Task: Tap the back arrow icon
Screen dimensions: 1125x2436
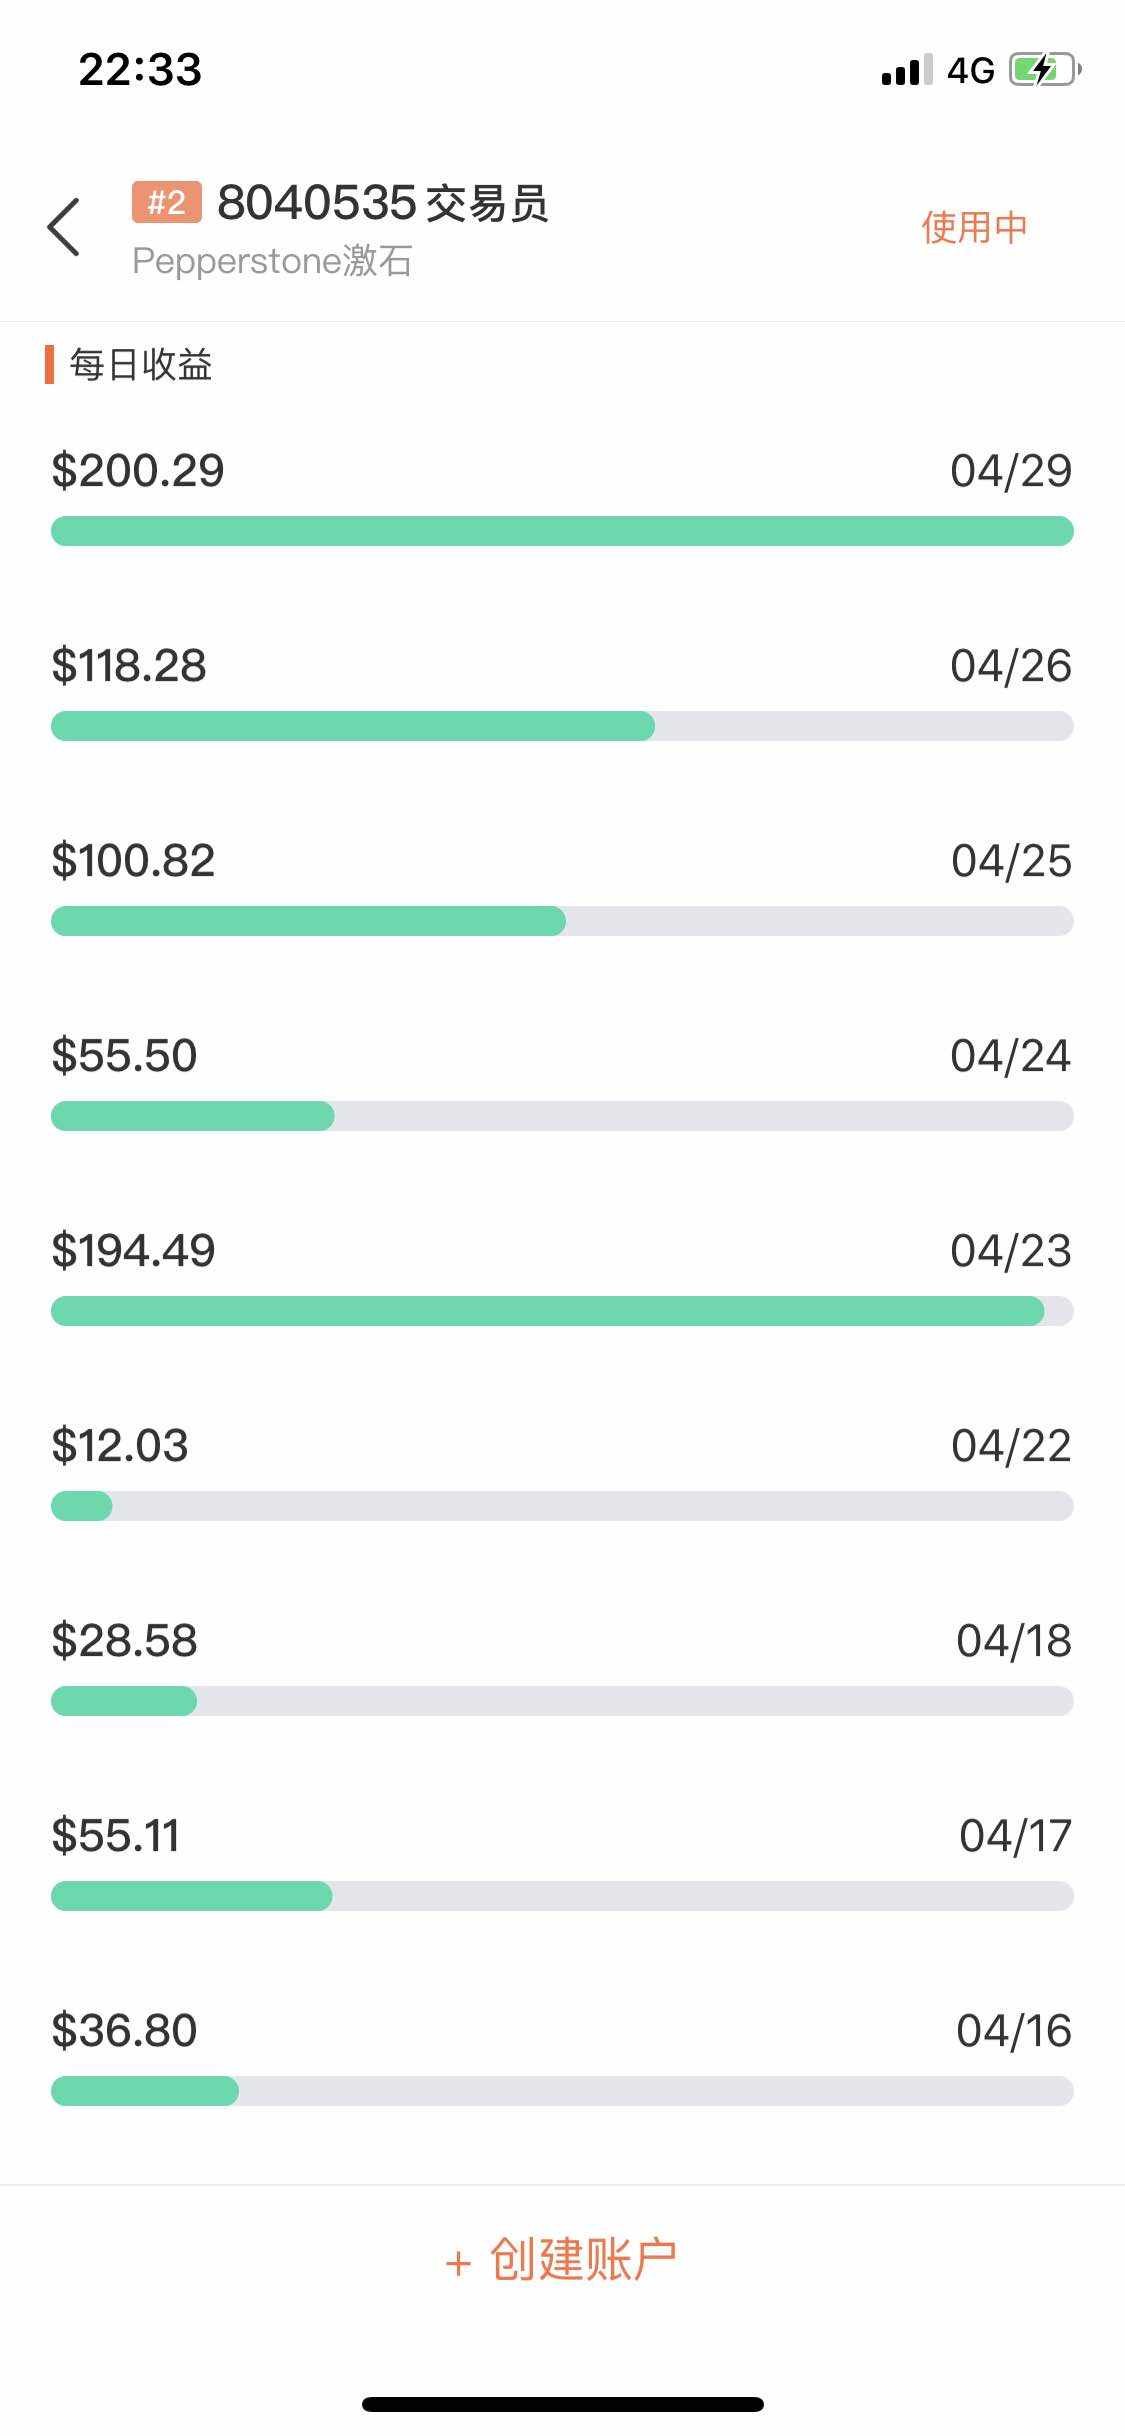Action: click(64, 227)
